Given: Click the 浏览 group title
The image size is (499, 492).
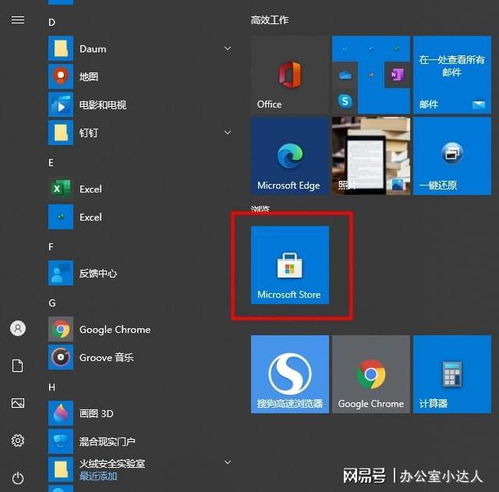Looking at the screenshot, I should [260, 209].
